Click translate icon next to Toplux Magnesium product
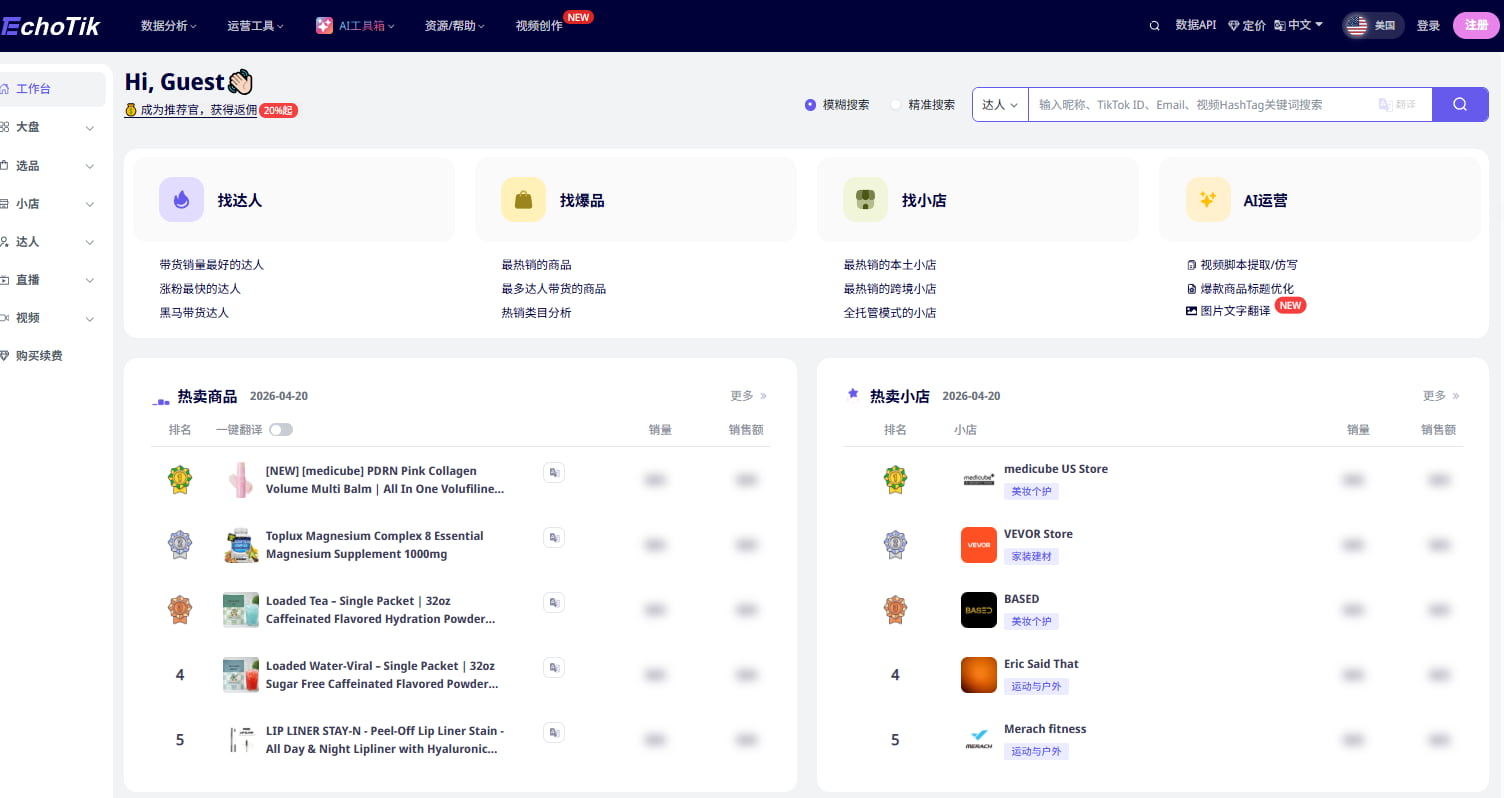Viewport: 1504px width, 798px height. (554, 538)
